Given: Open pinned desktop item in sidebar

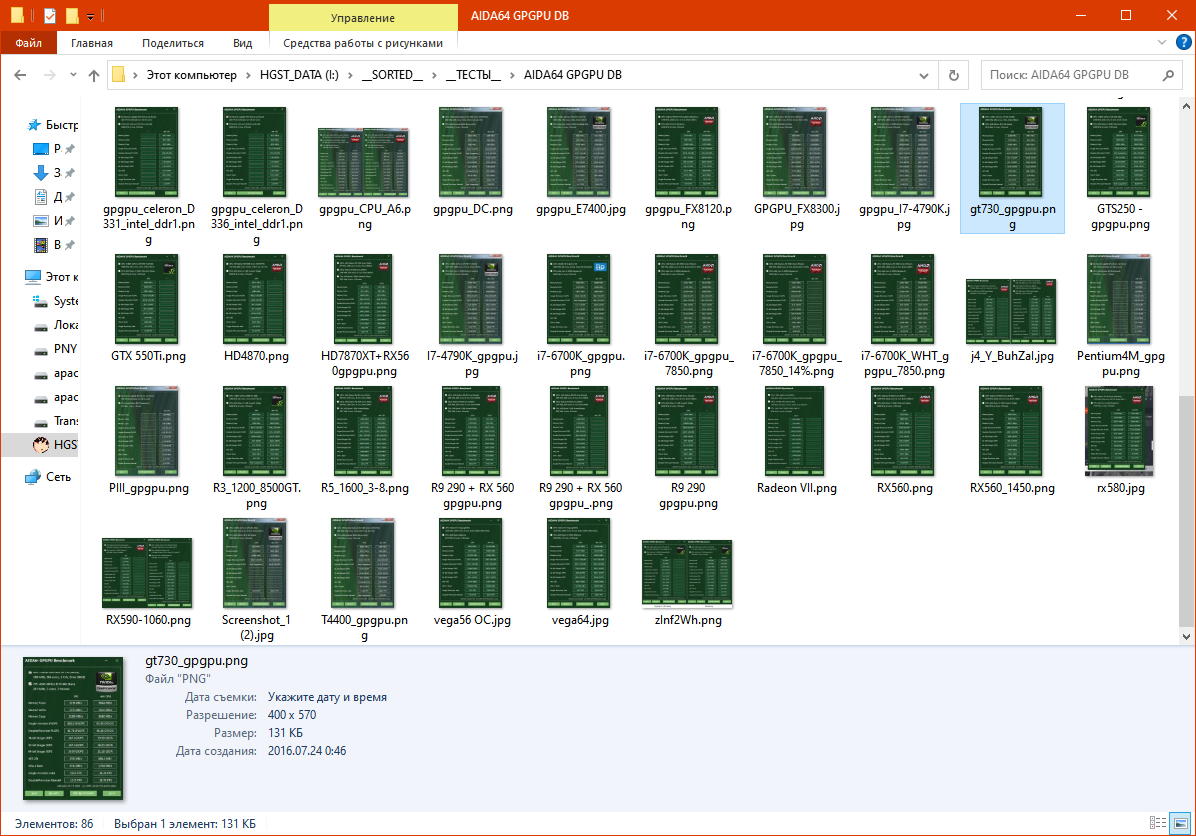Looking at the screenshot, I should [x=53, y=149].
